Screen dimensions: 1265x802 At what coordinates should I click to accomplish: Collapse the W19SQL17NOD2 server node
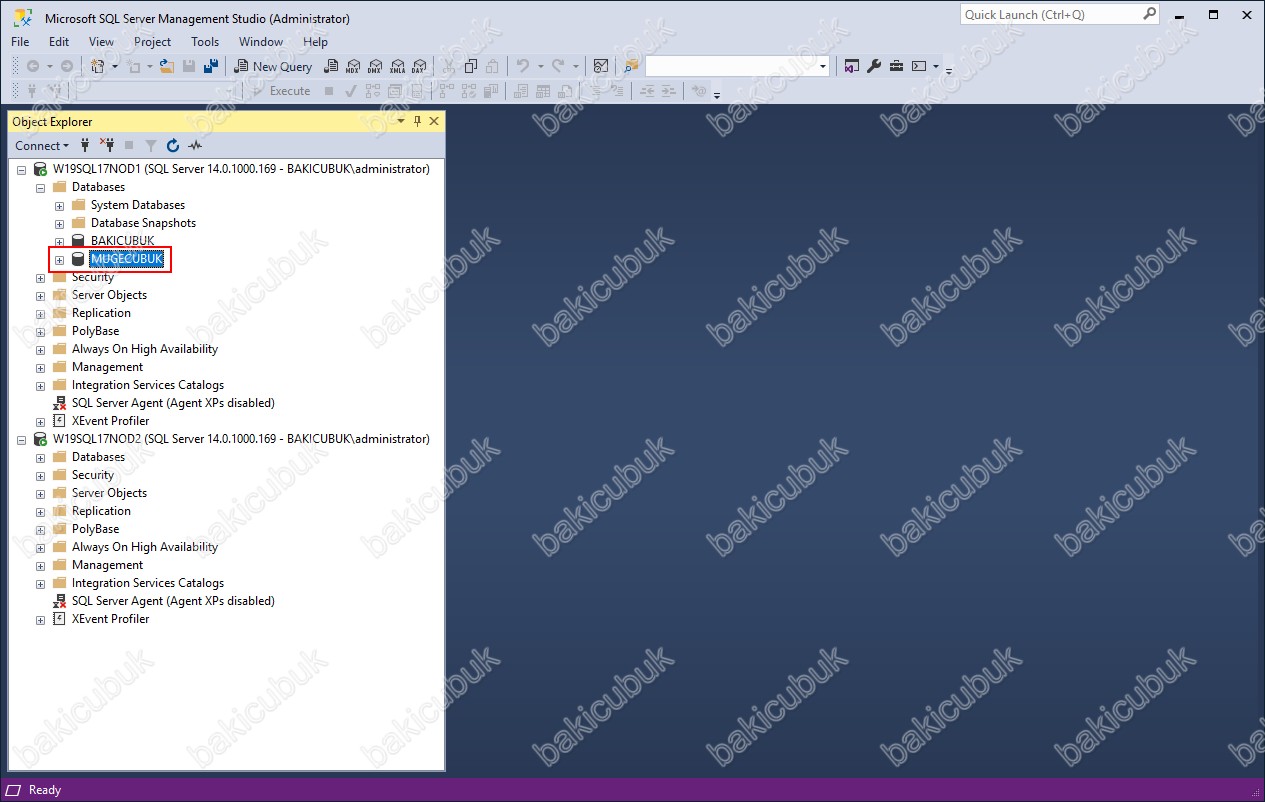tap(21, 440)
